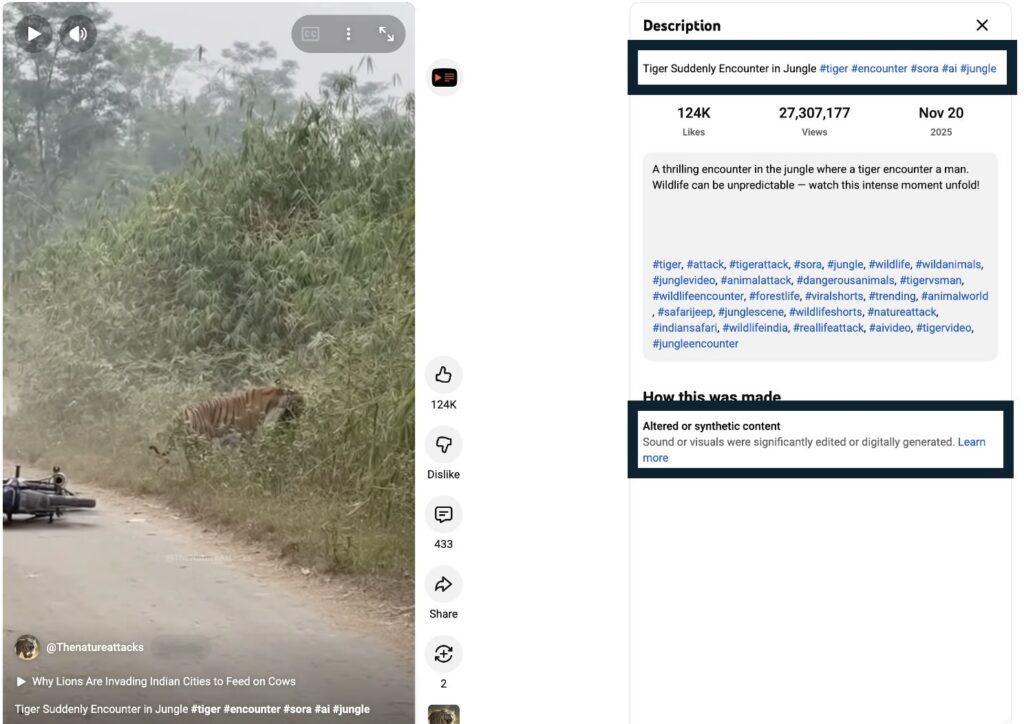
Task: Click the #wildlifeindia hashtag
Action: 755,328
